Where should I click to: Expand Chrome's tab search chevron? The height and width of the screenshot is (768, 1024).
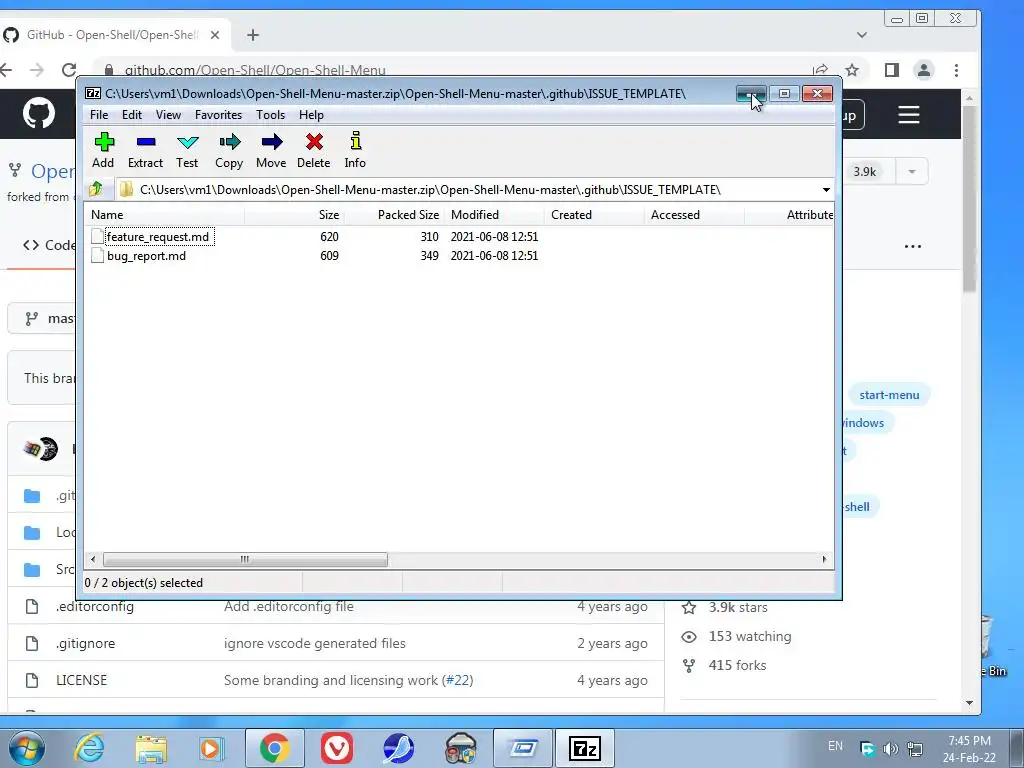862,35
